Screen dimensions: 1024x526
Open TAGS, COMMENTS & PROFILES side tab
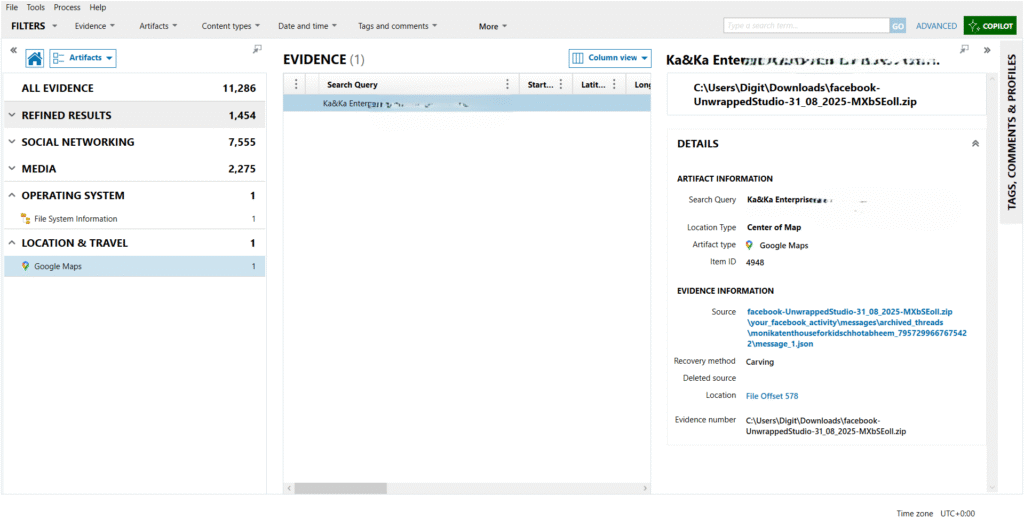pyautogui.click(x=1012, y=133)
